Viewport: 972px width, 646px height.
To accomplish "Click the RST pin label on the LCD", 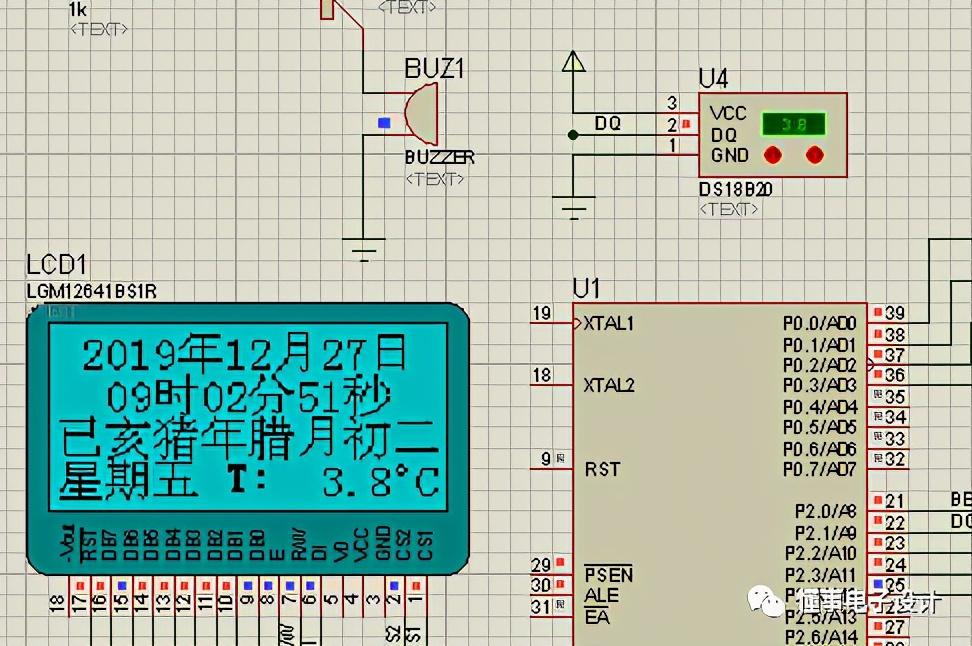I will coord(89,544).
